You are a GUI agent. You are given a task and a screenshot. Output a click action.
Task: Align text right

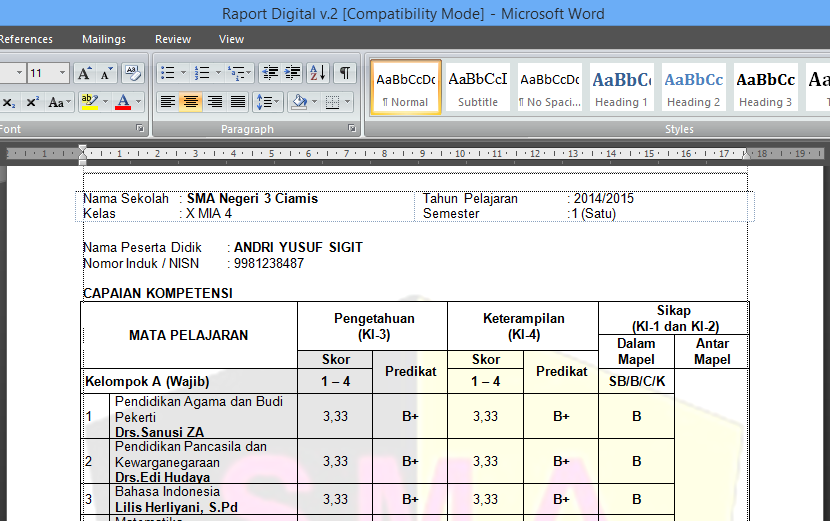coord(214,102)
